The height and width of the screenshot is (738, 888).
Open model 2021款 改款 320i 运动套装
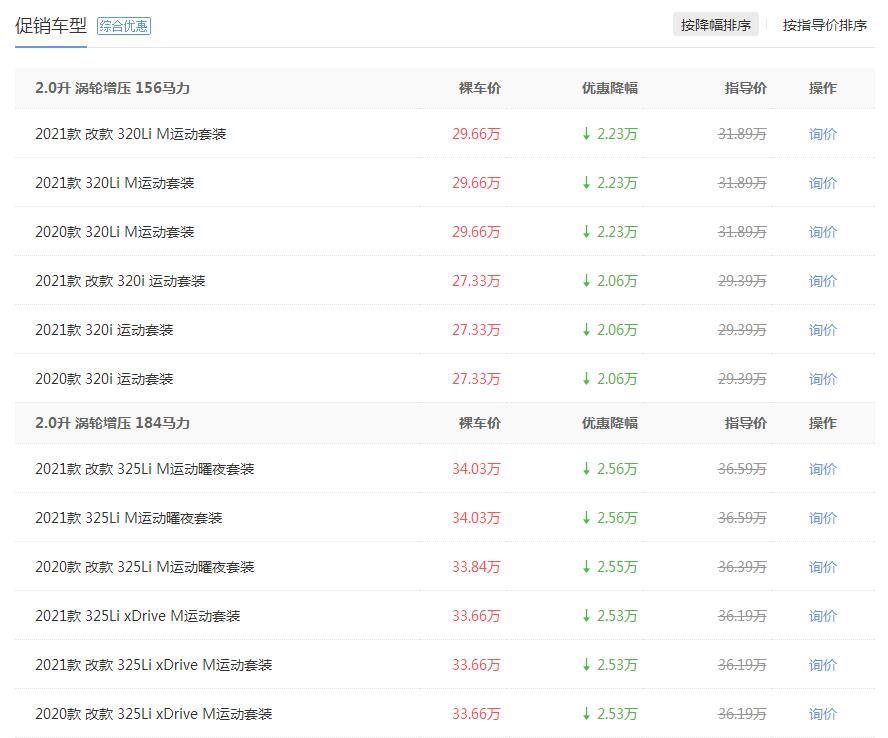tap(120, 281)
